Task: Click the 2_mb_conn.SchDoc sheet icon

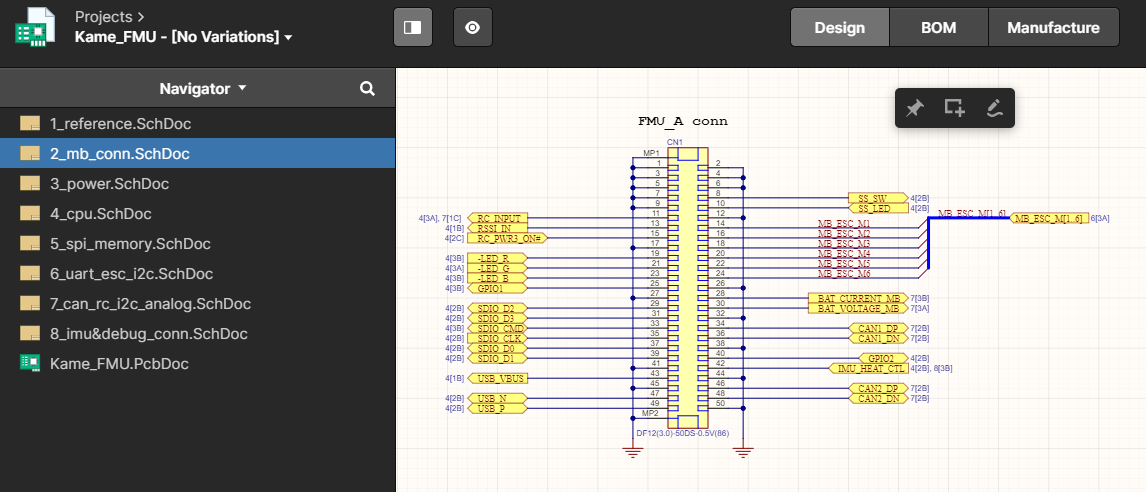Action: click(30, 154)
